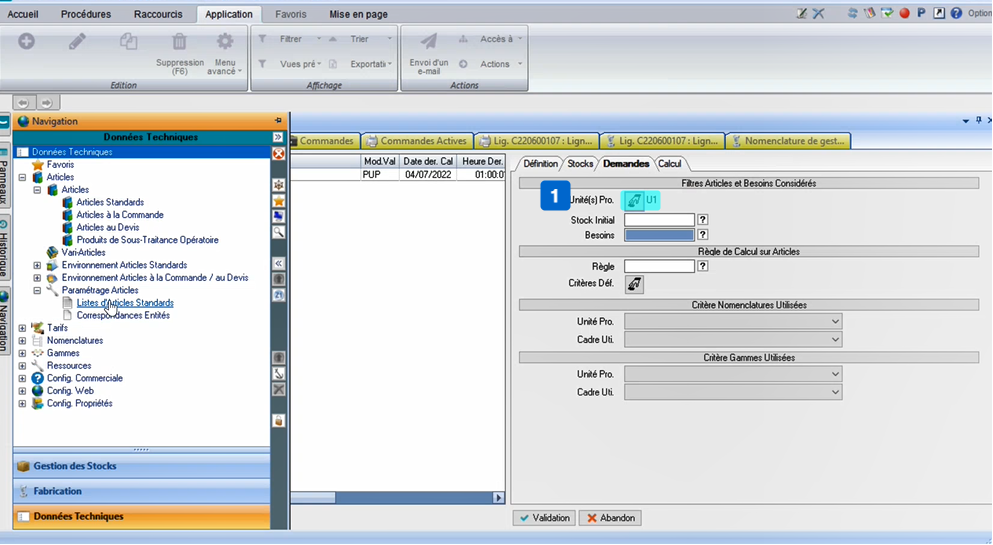993x545 pixels.
Task: Click the Unité(s) Pro. selection icon
Action: 634,200
